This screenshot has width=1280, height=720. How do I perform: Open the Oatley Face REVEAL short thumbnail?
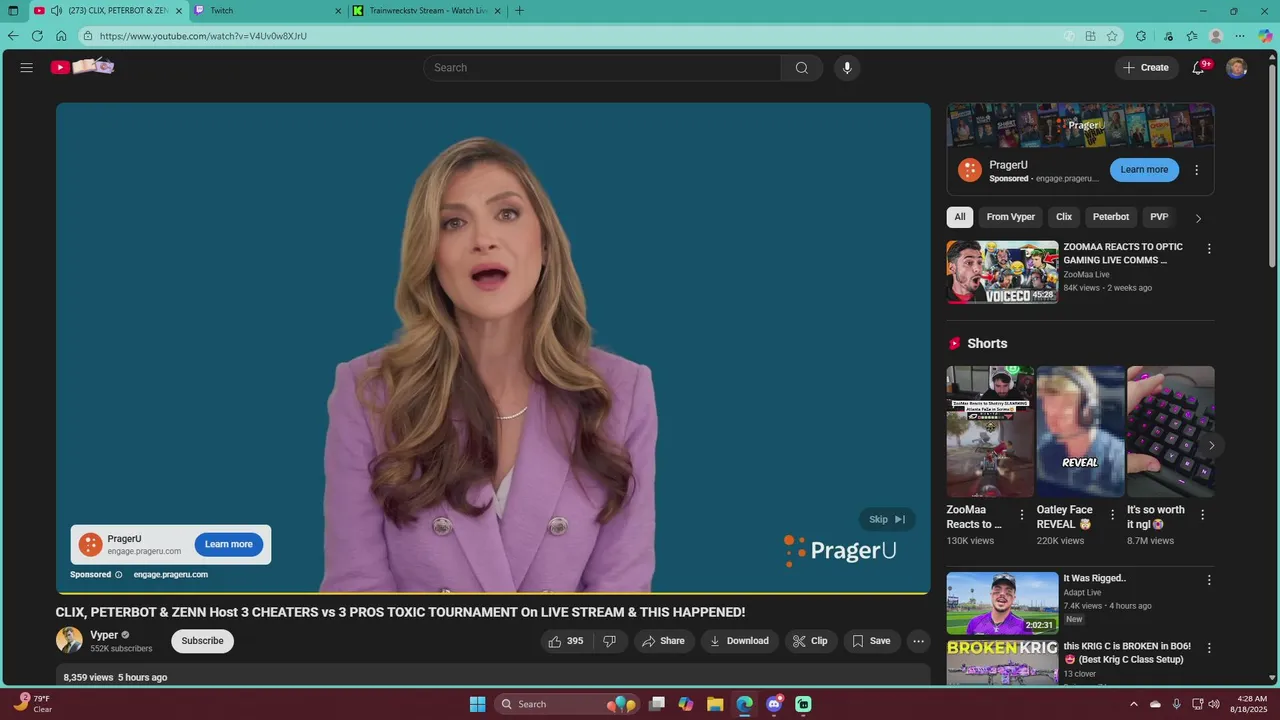pyautogui.click(x=1081, y=432)
